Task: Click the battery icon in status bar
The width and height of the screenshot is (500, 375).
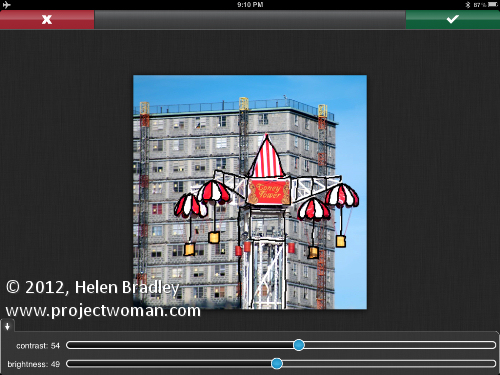Action: (x=493, y=5)
